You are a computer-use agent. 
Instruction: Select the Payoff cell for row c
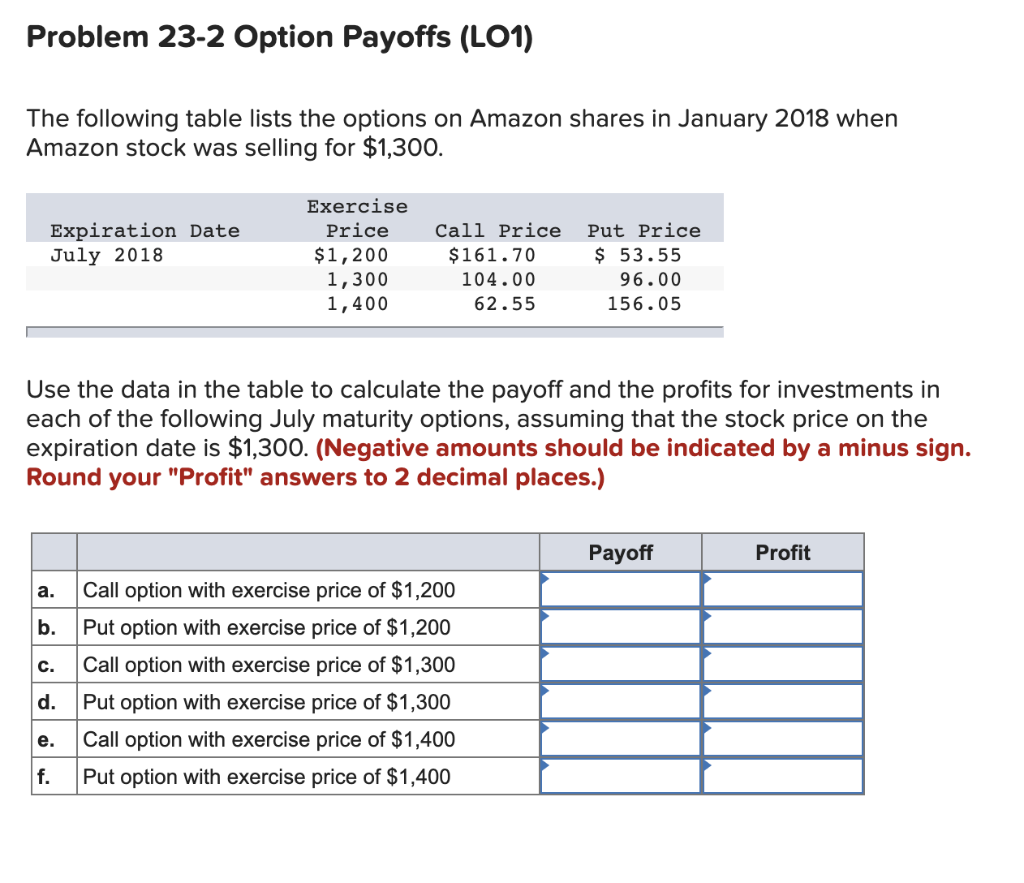click(x=620, y=664)
